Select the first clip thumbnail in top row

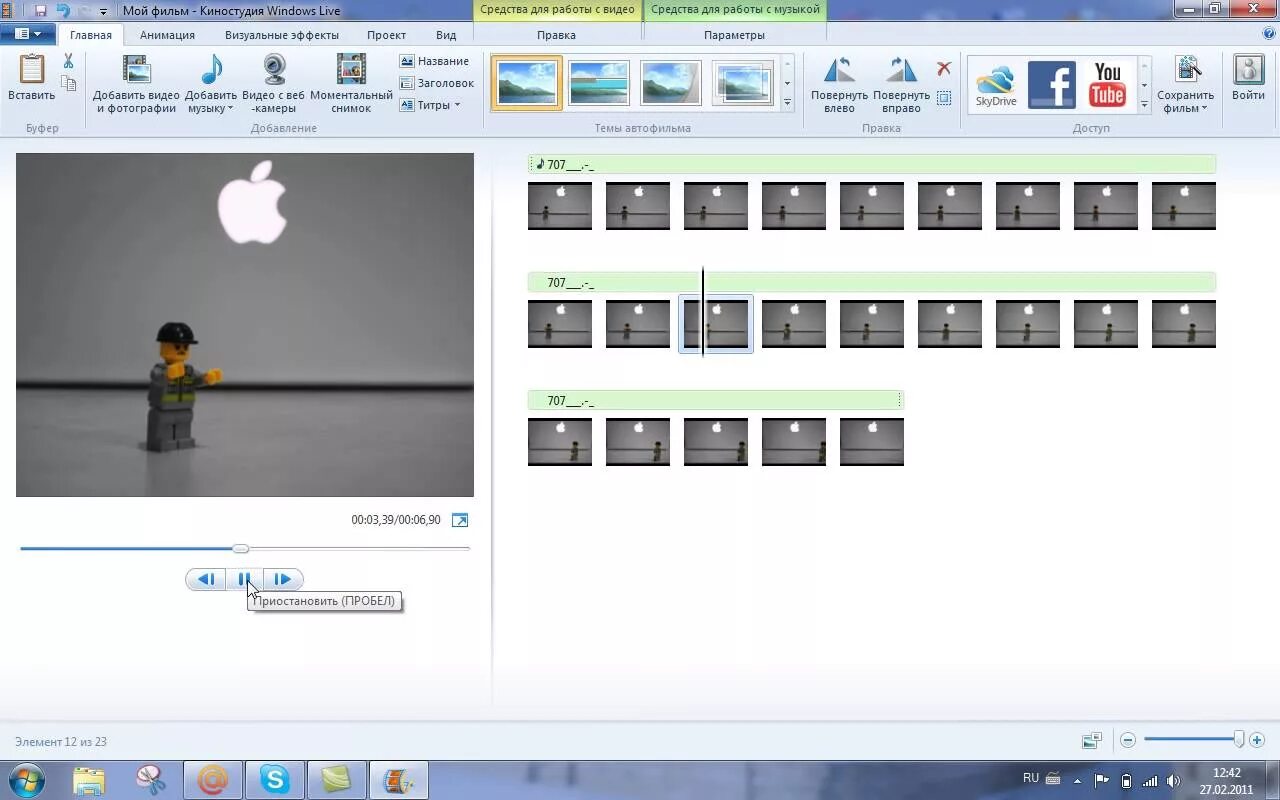tap(560, 206)
